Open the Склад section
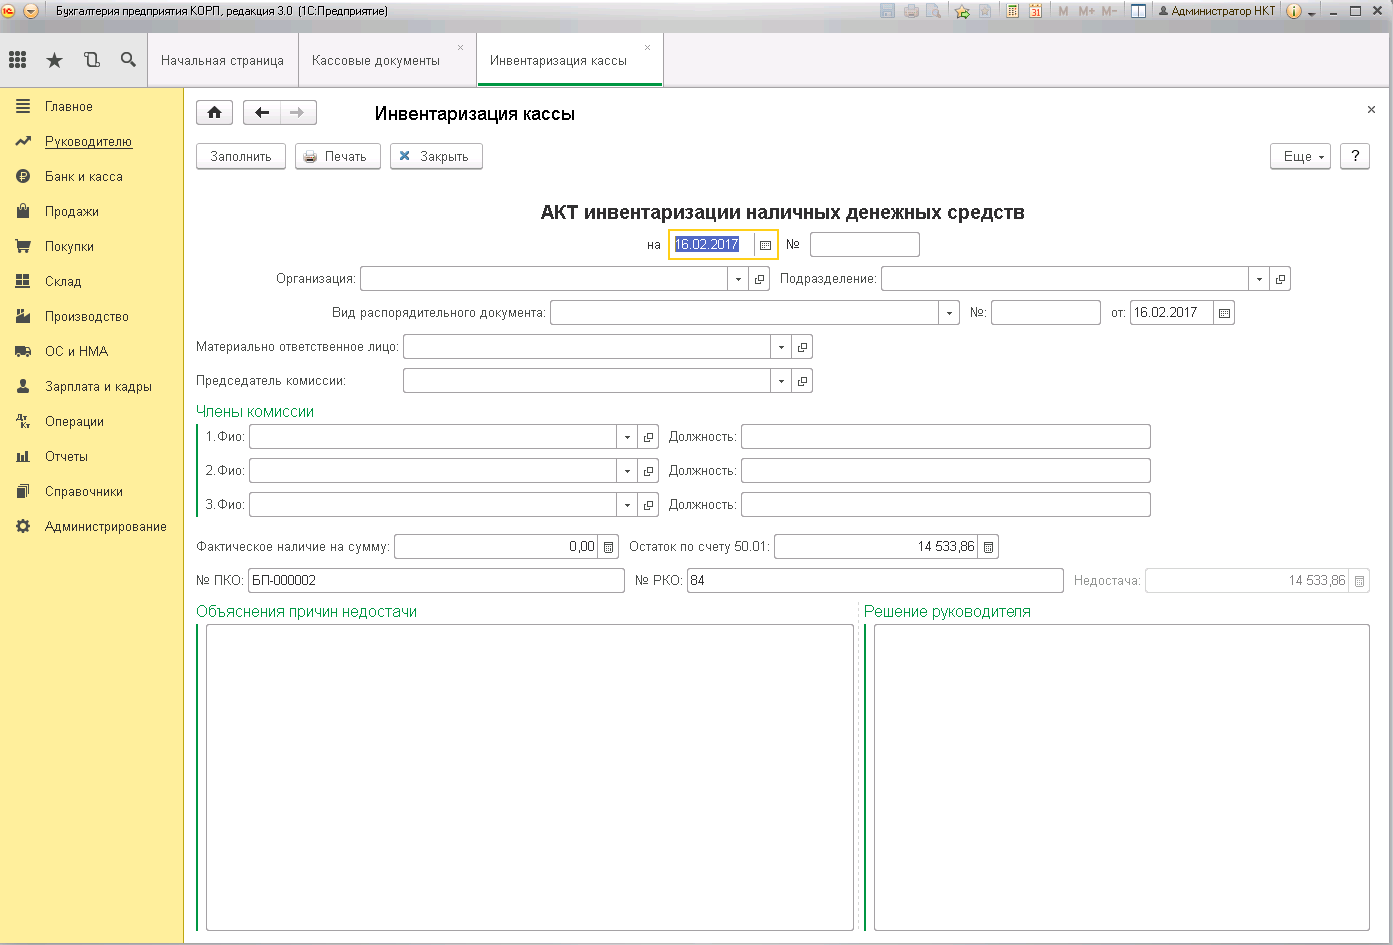The height and width of the screenshot is (945, 1393). (63, 281)
